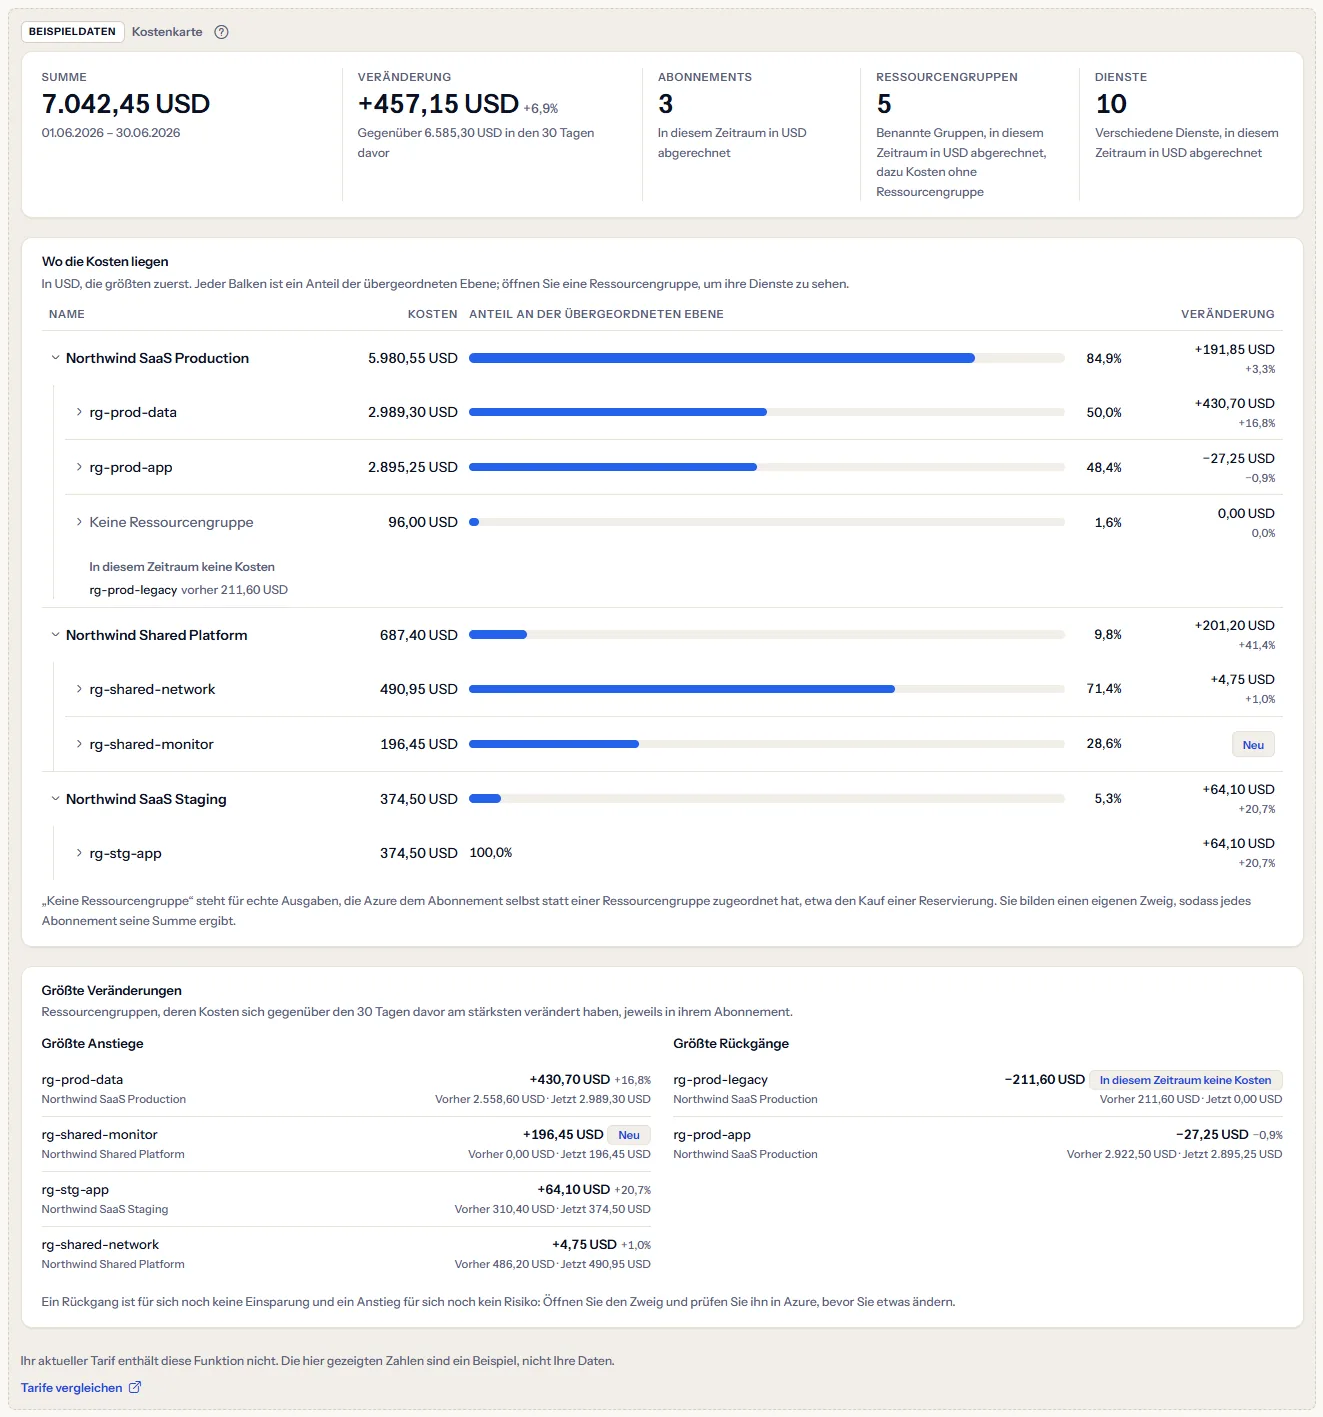Viewport: 1323px width, 1417px height.
Task: Click the blue 'In diesem Zeitraum keine Kosten' badge
Action: [1185, 1080]
